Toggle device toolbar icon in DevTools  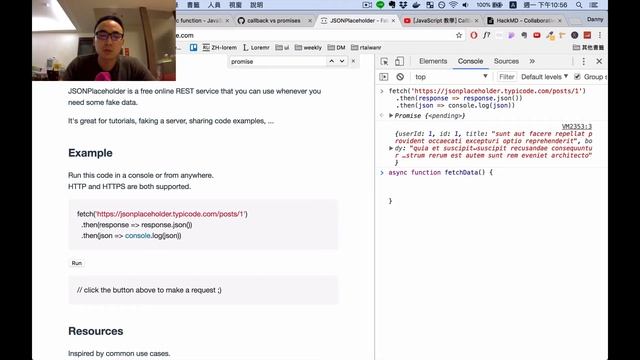pyautogui.click(x=399, y=61)
